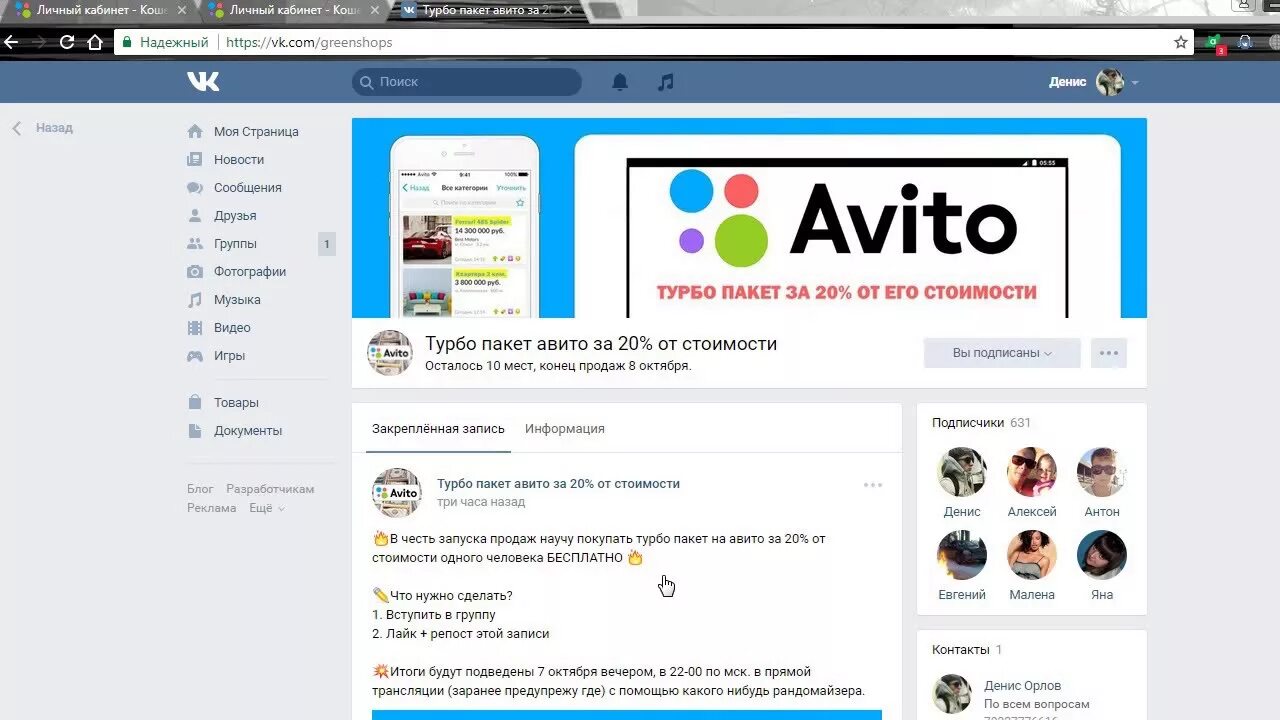Open Друзья in sidebar

pyautogui.click(x=235, y=215)
